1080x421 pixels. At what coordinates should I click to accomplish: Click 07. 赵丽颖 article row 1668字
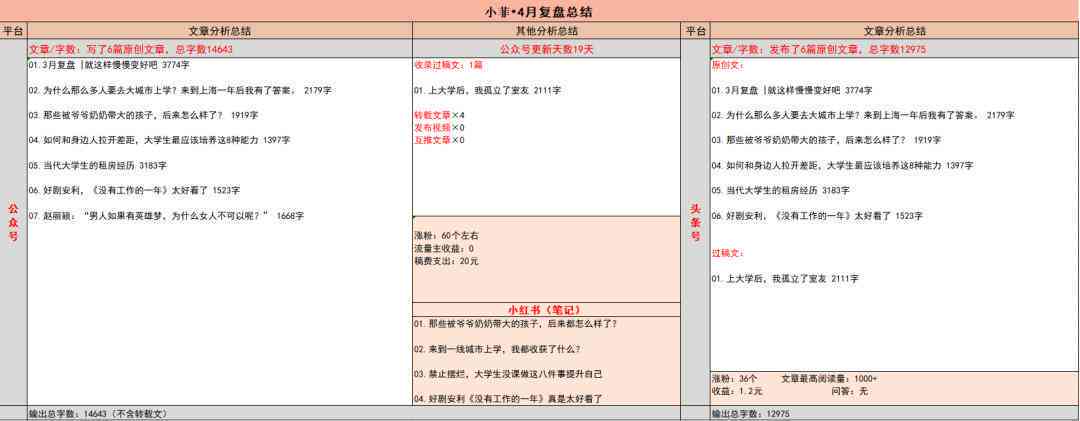166,216
